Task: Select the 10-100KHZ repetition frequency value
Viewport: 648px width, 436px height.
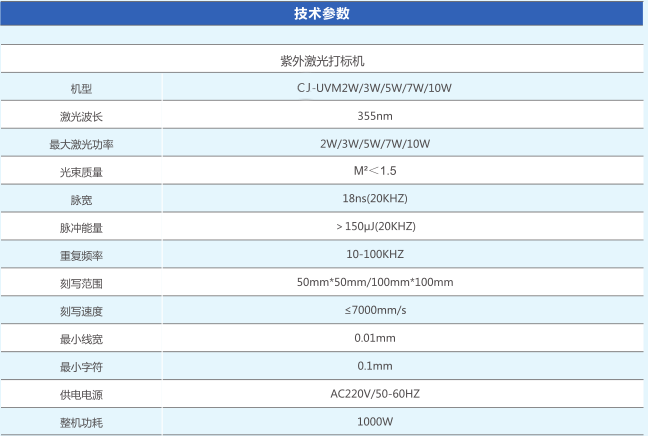Action: pos(375,254)
